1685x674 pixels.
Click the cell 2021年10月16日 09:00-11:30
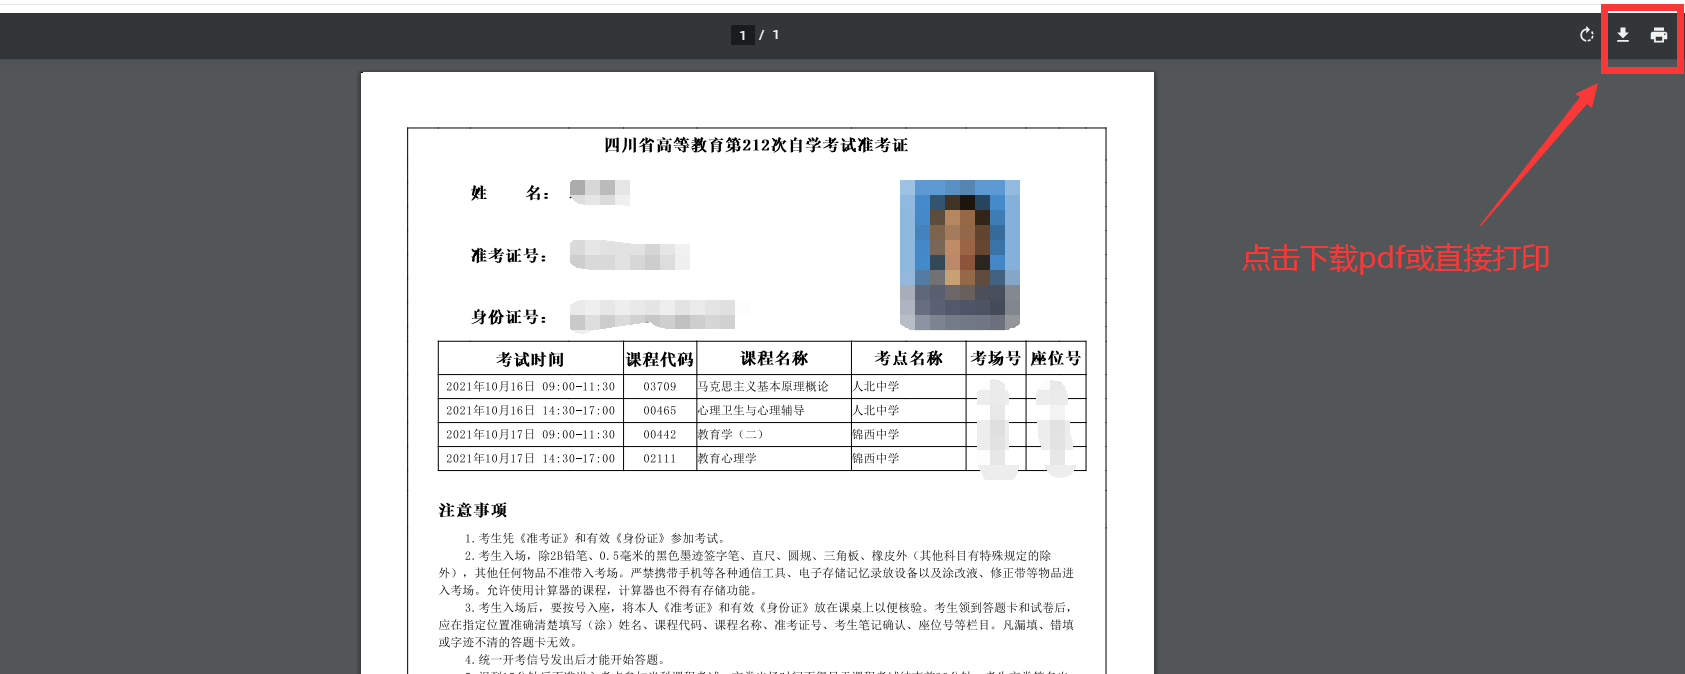click(x=531, y=386)
